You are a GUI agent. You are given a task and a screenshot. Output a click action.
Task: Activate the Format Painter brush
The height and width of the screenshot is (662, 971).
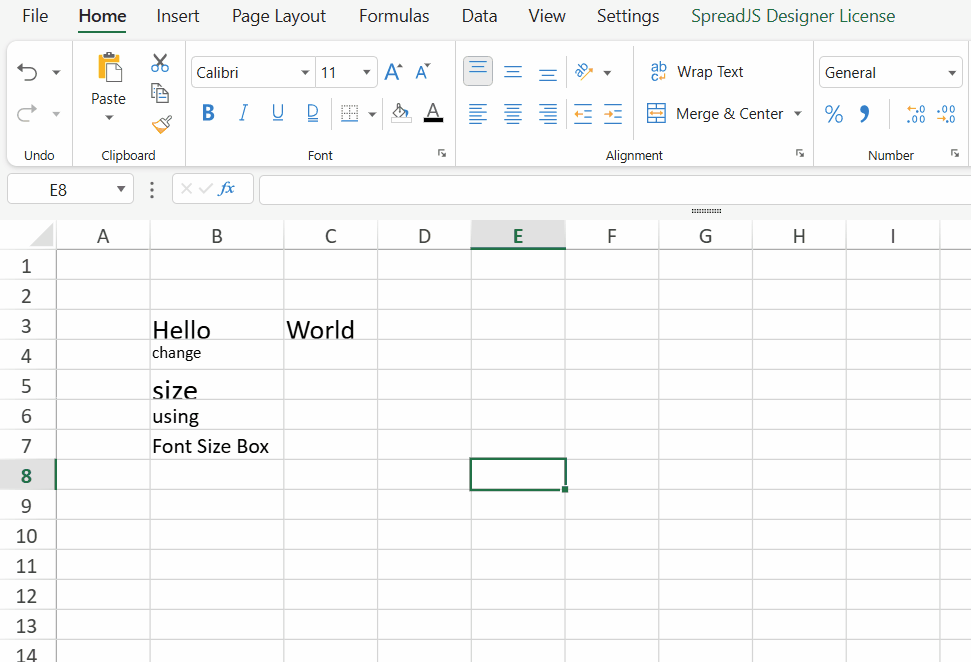(161, 124)
